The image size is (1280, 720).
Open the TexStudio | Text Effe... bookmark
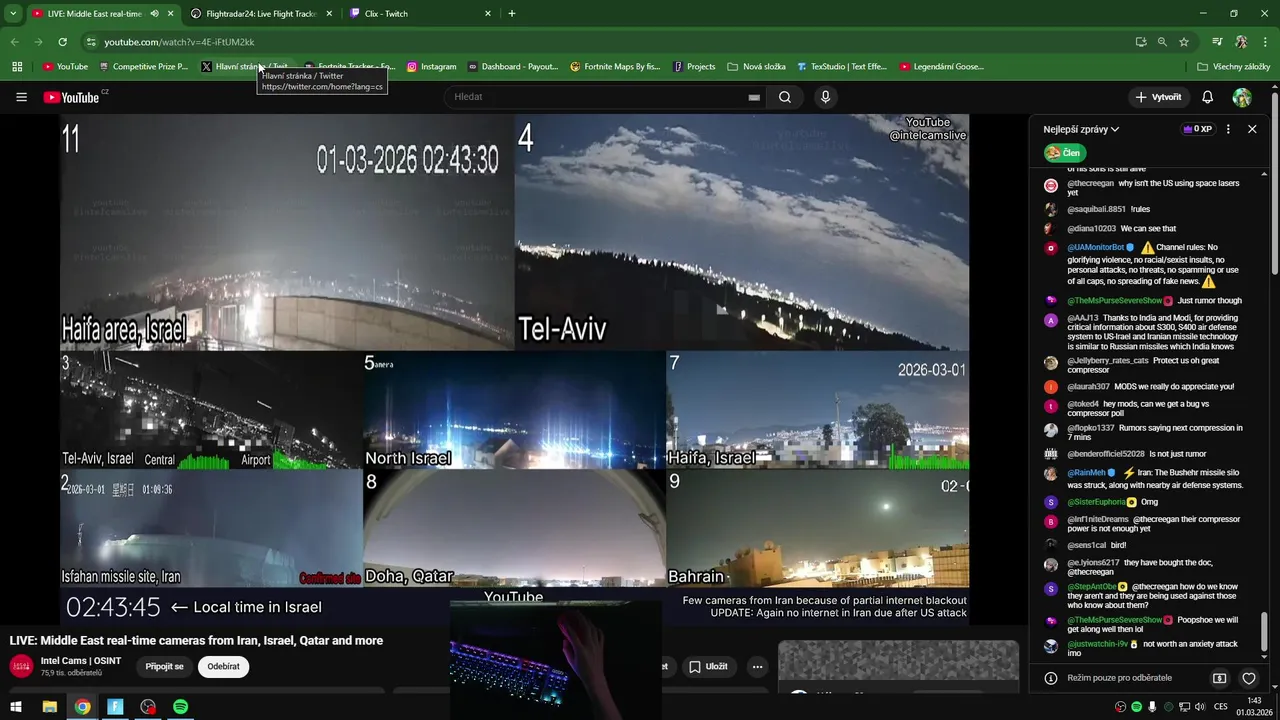(842, 67)
